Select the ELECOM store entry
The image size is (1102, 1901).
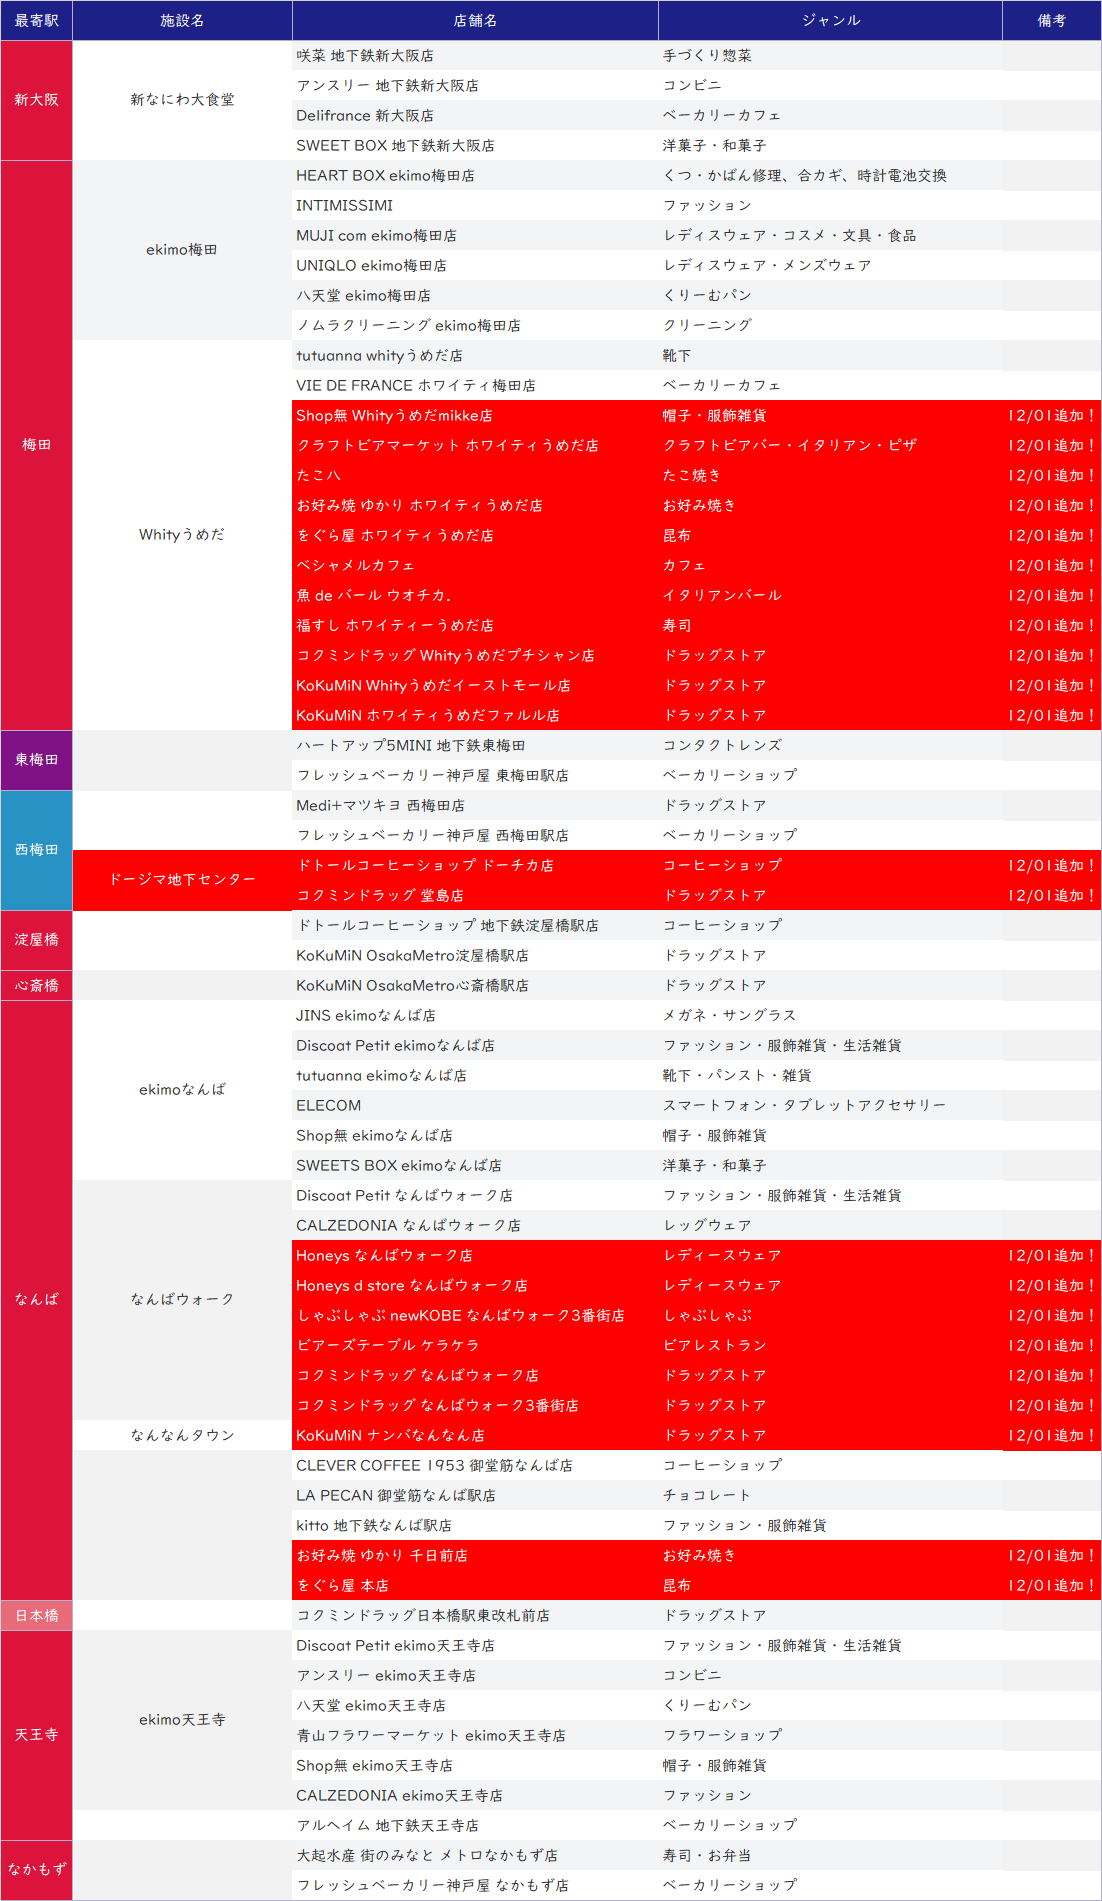(x=328, y=1105)
